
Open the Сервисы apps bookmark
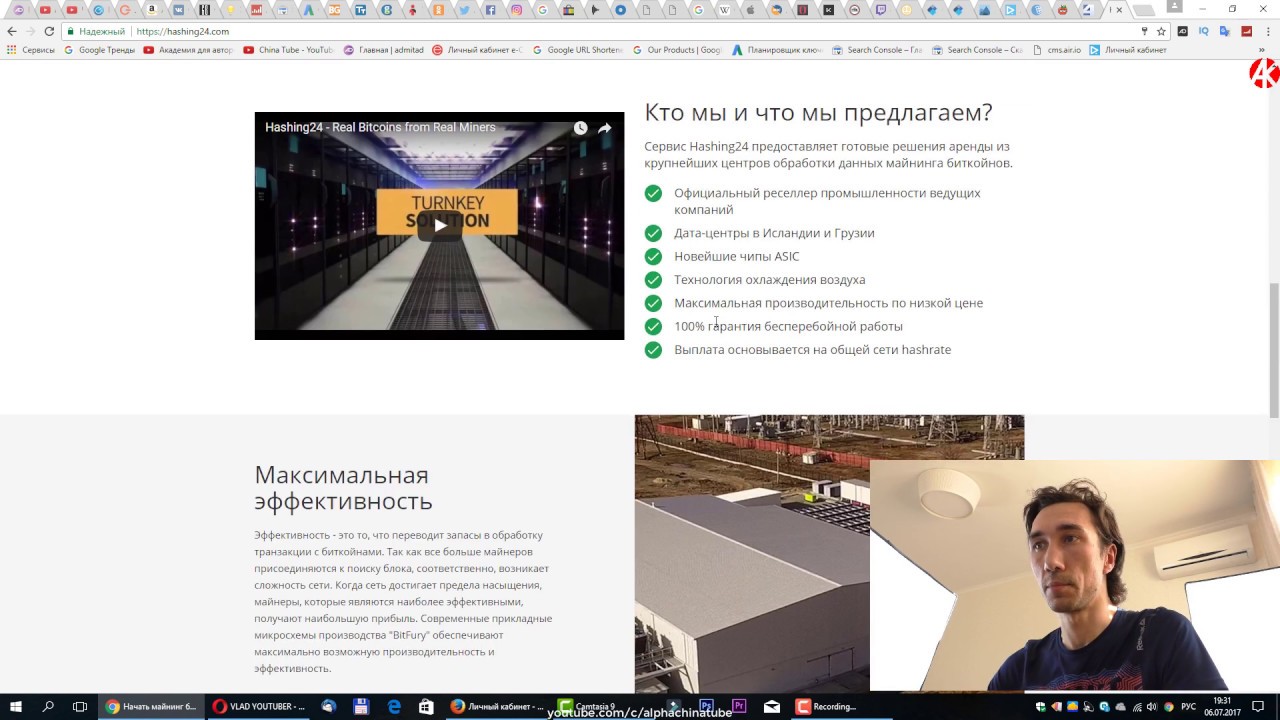coord(31,50)
